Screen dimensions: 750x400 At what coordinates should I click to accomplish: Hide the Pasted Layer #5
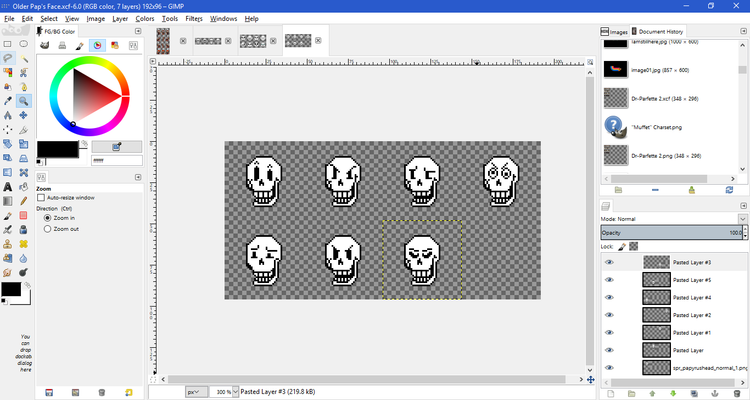pos(609,280)
